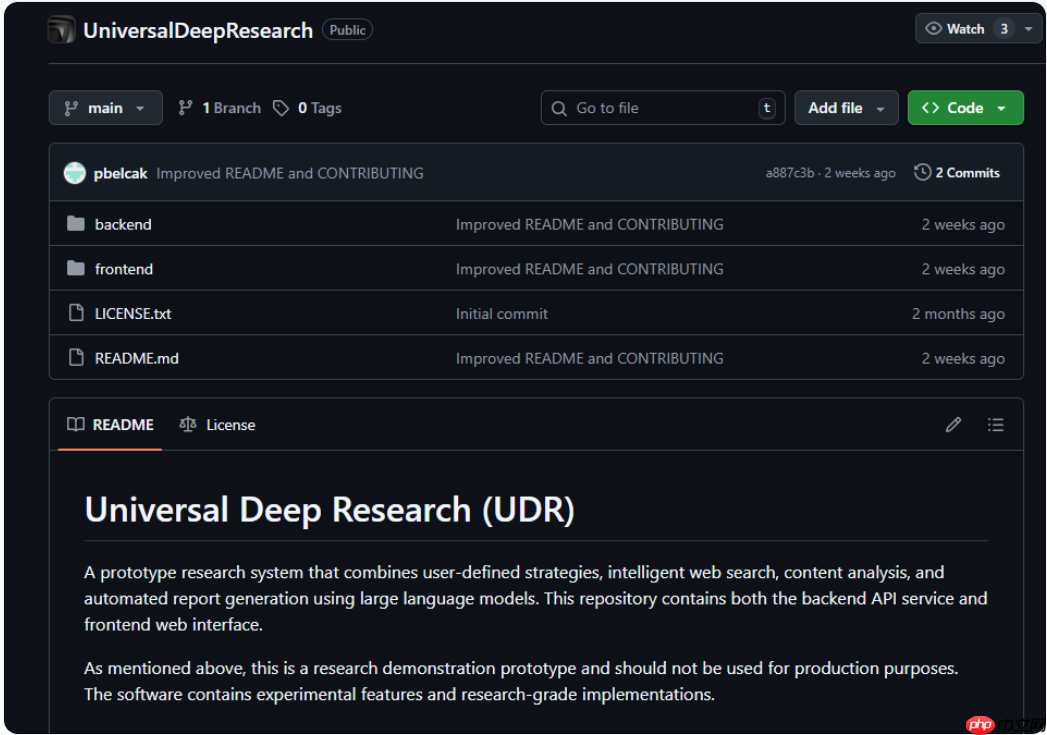Click the frontend folder icon
Screen dimensions: 1047x735
click(x=76, y=269)
